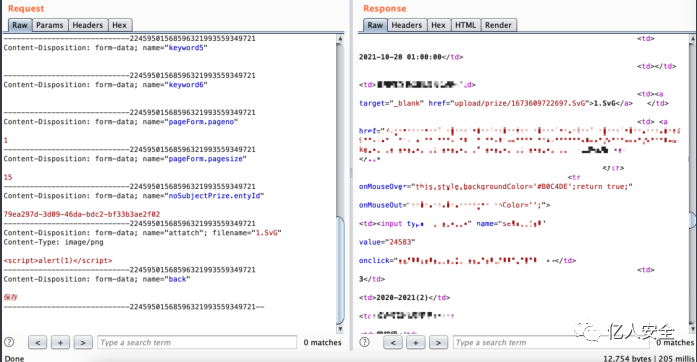This screenshot has height=362, width=697.
Task: Click the name "keyword6" in the request
Action: (x=186, y=84)
